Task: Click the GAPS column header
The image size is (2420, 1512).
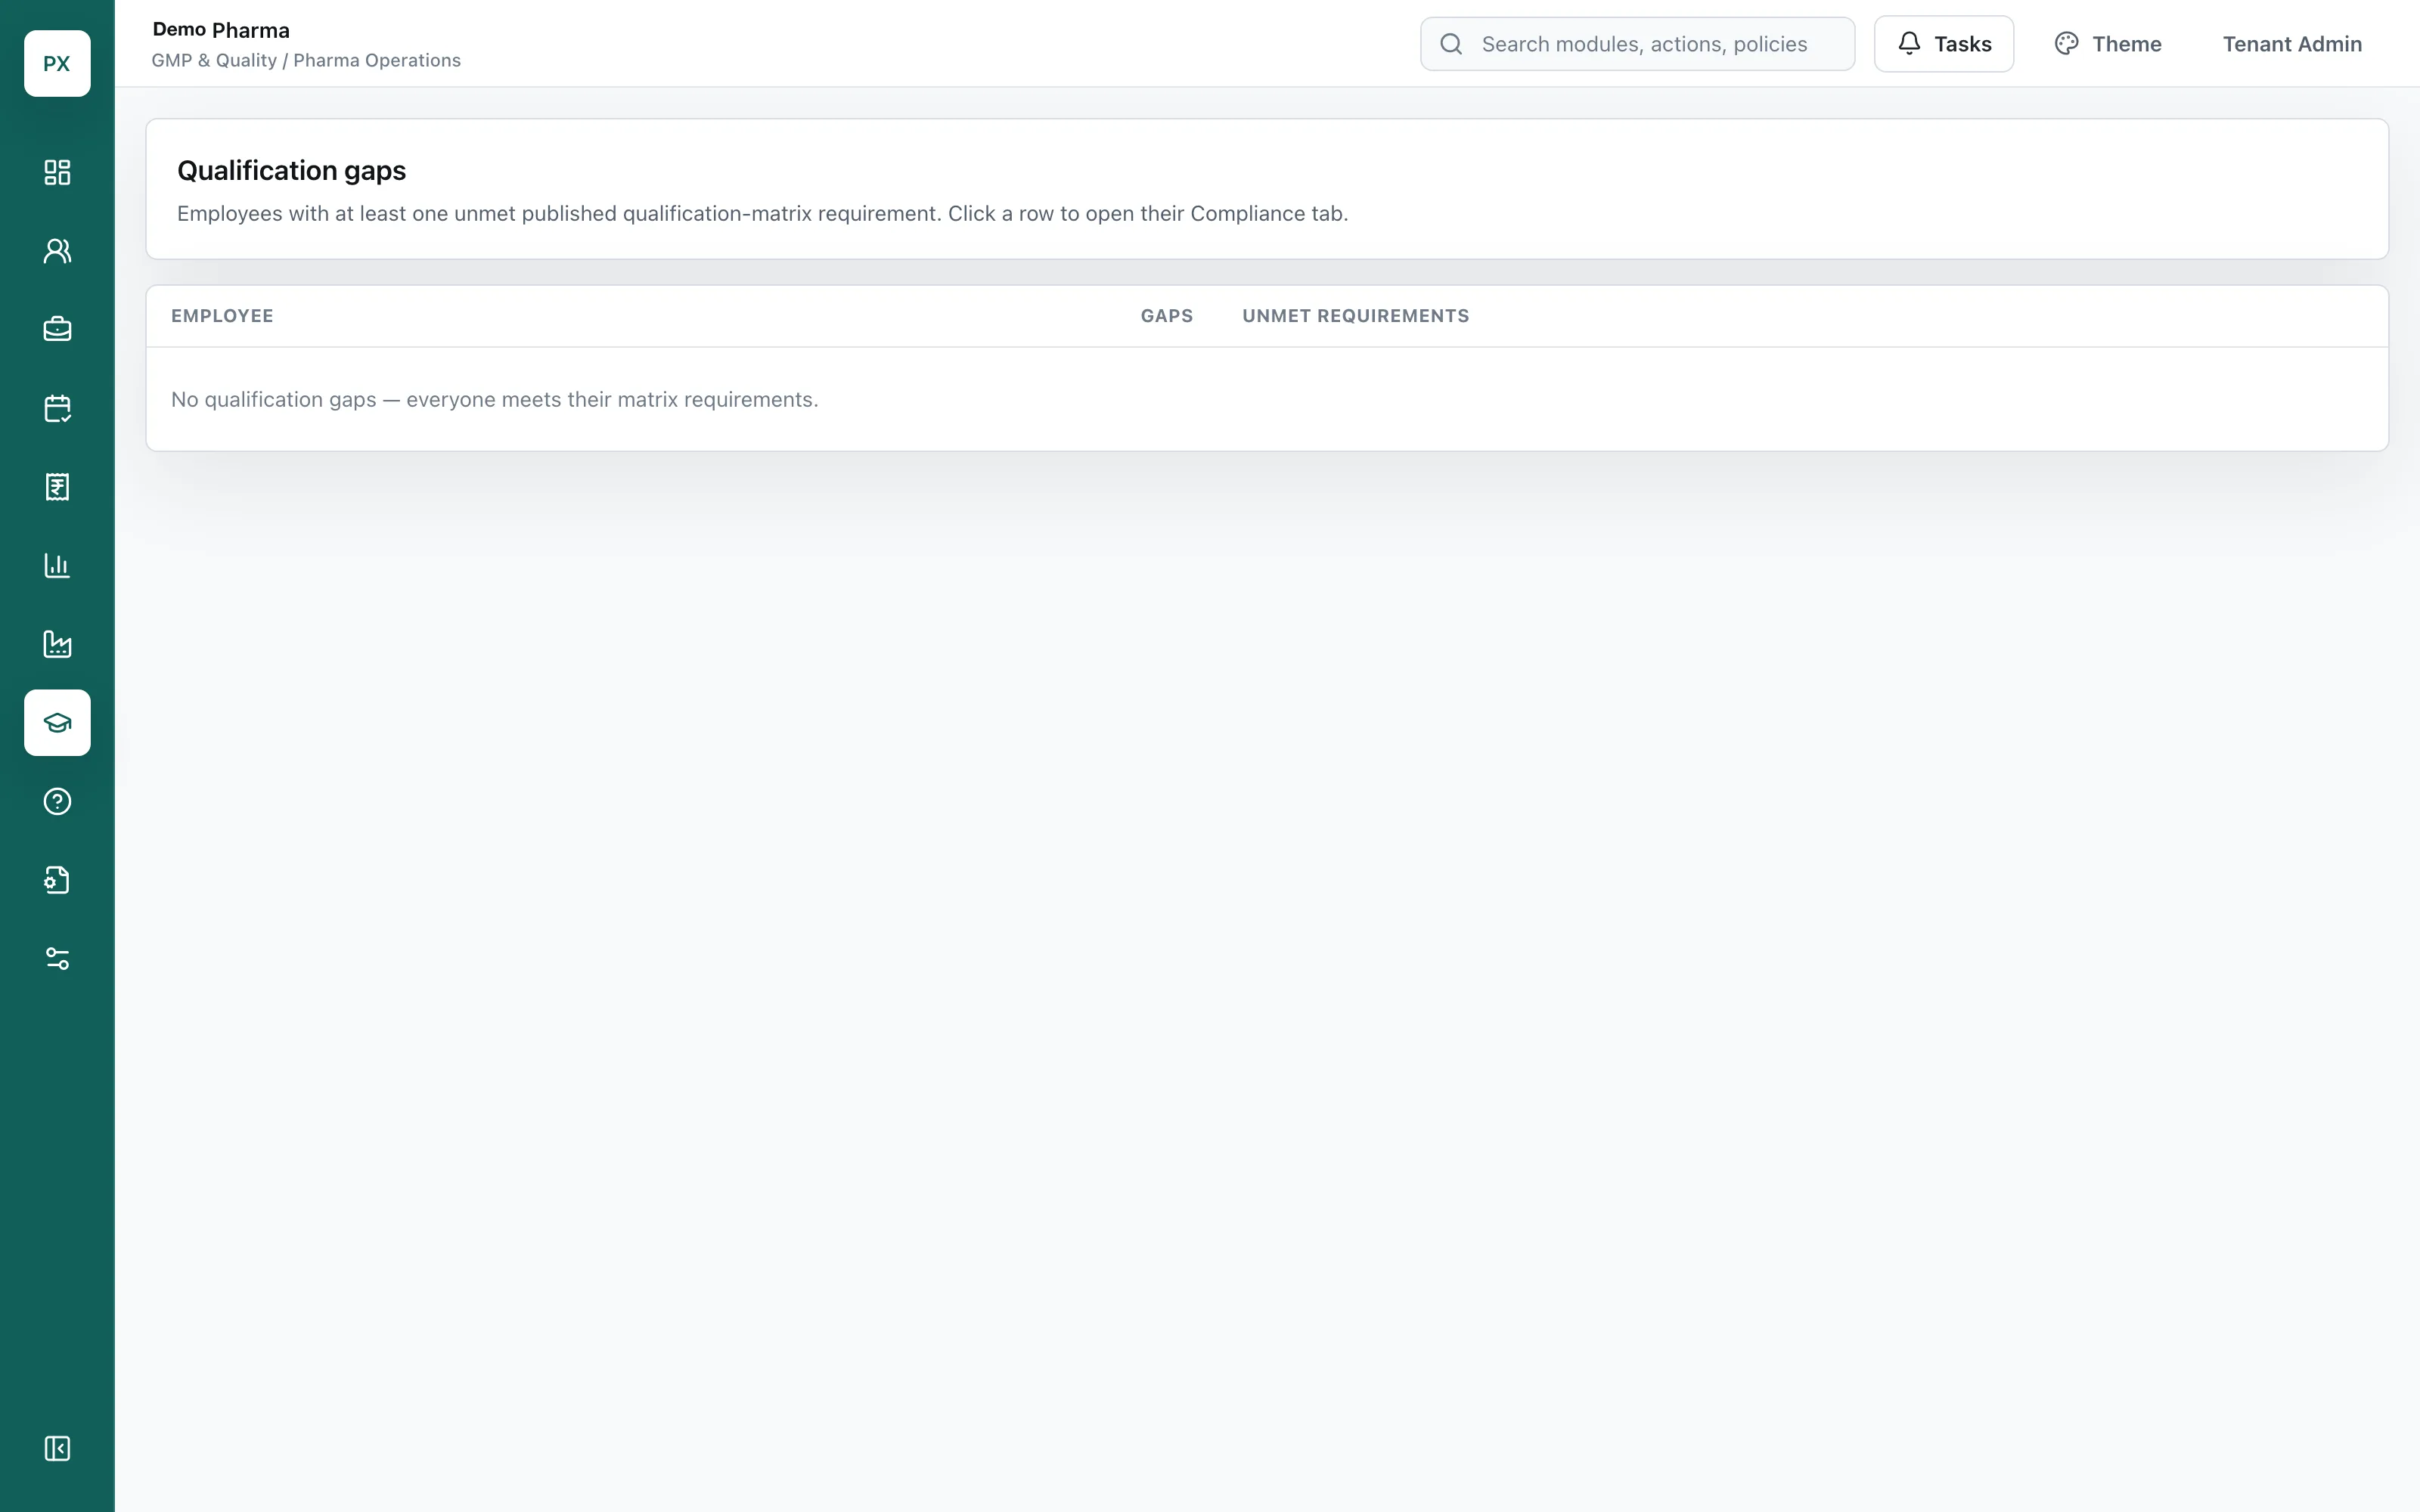Action: (1166, 316)
